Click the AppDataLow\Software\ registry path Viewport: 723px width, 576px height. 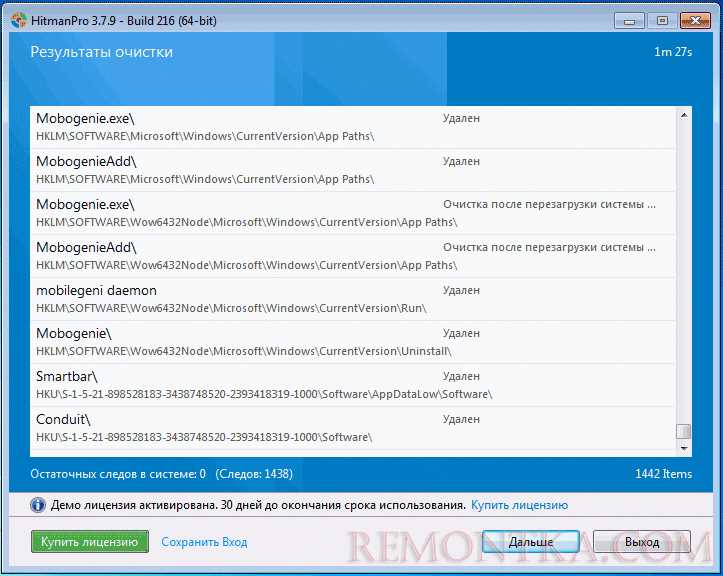(264, 394)
